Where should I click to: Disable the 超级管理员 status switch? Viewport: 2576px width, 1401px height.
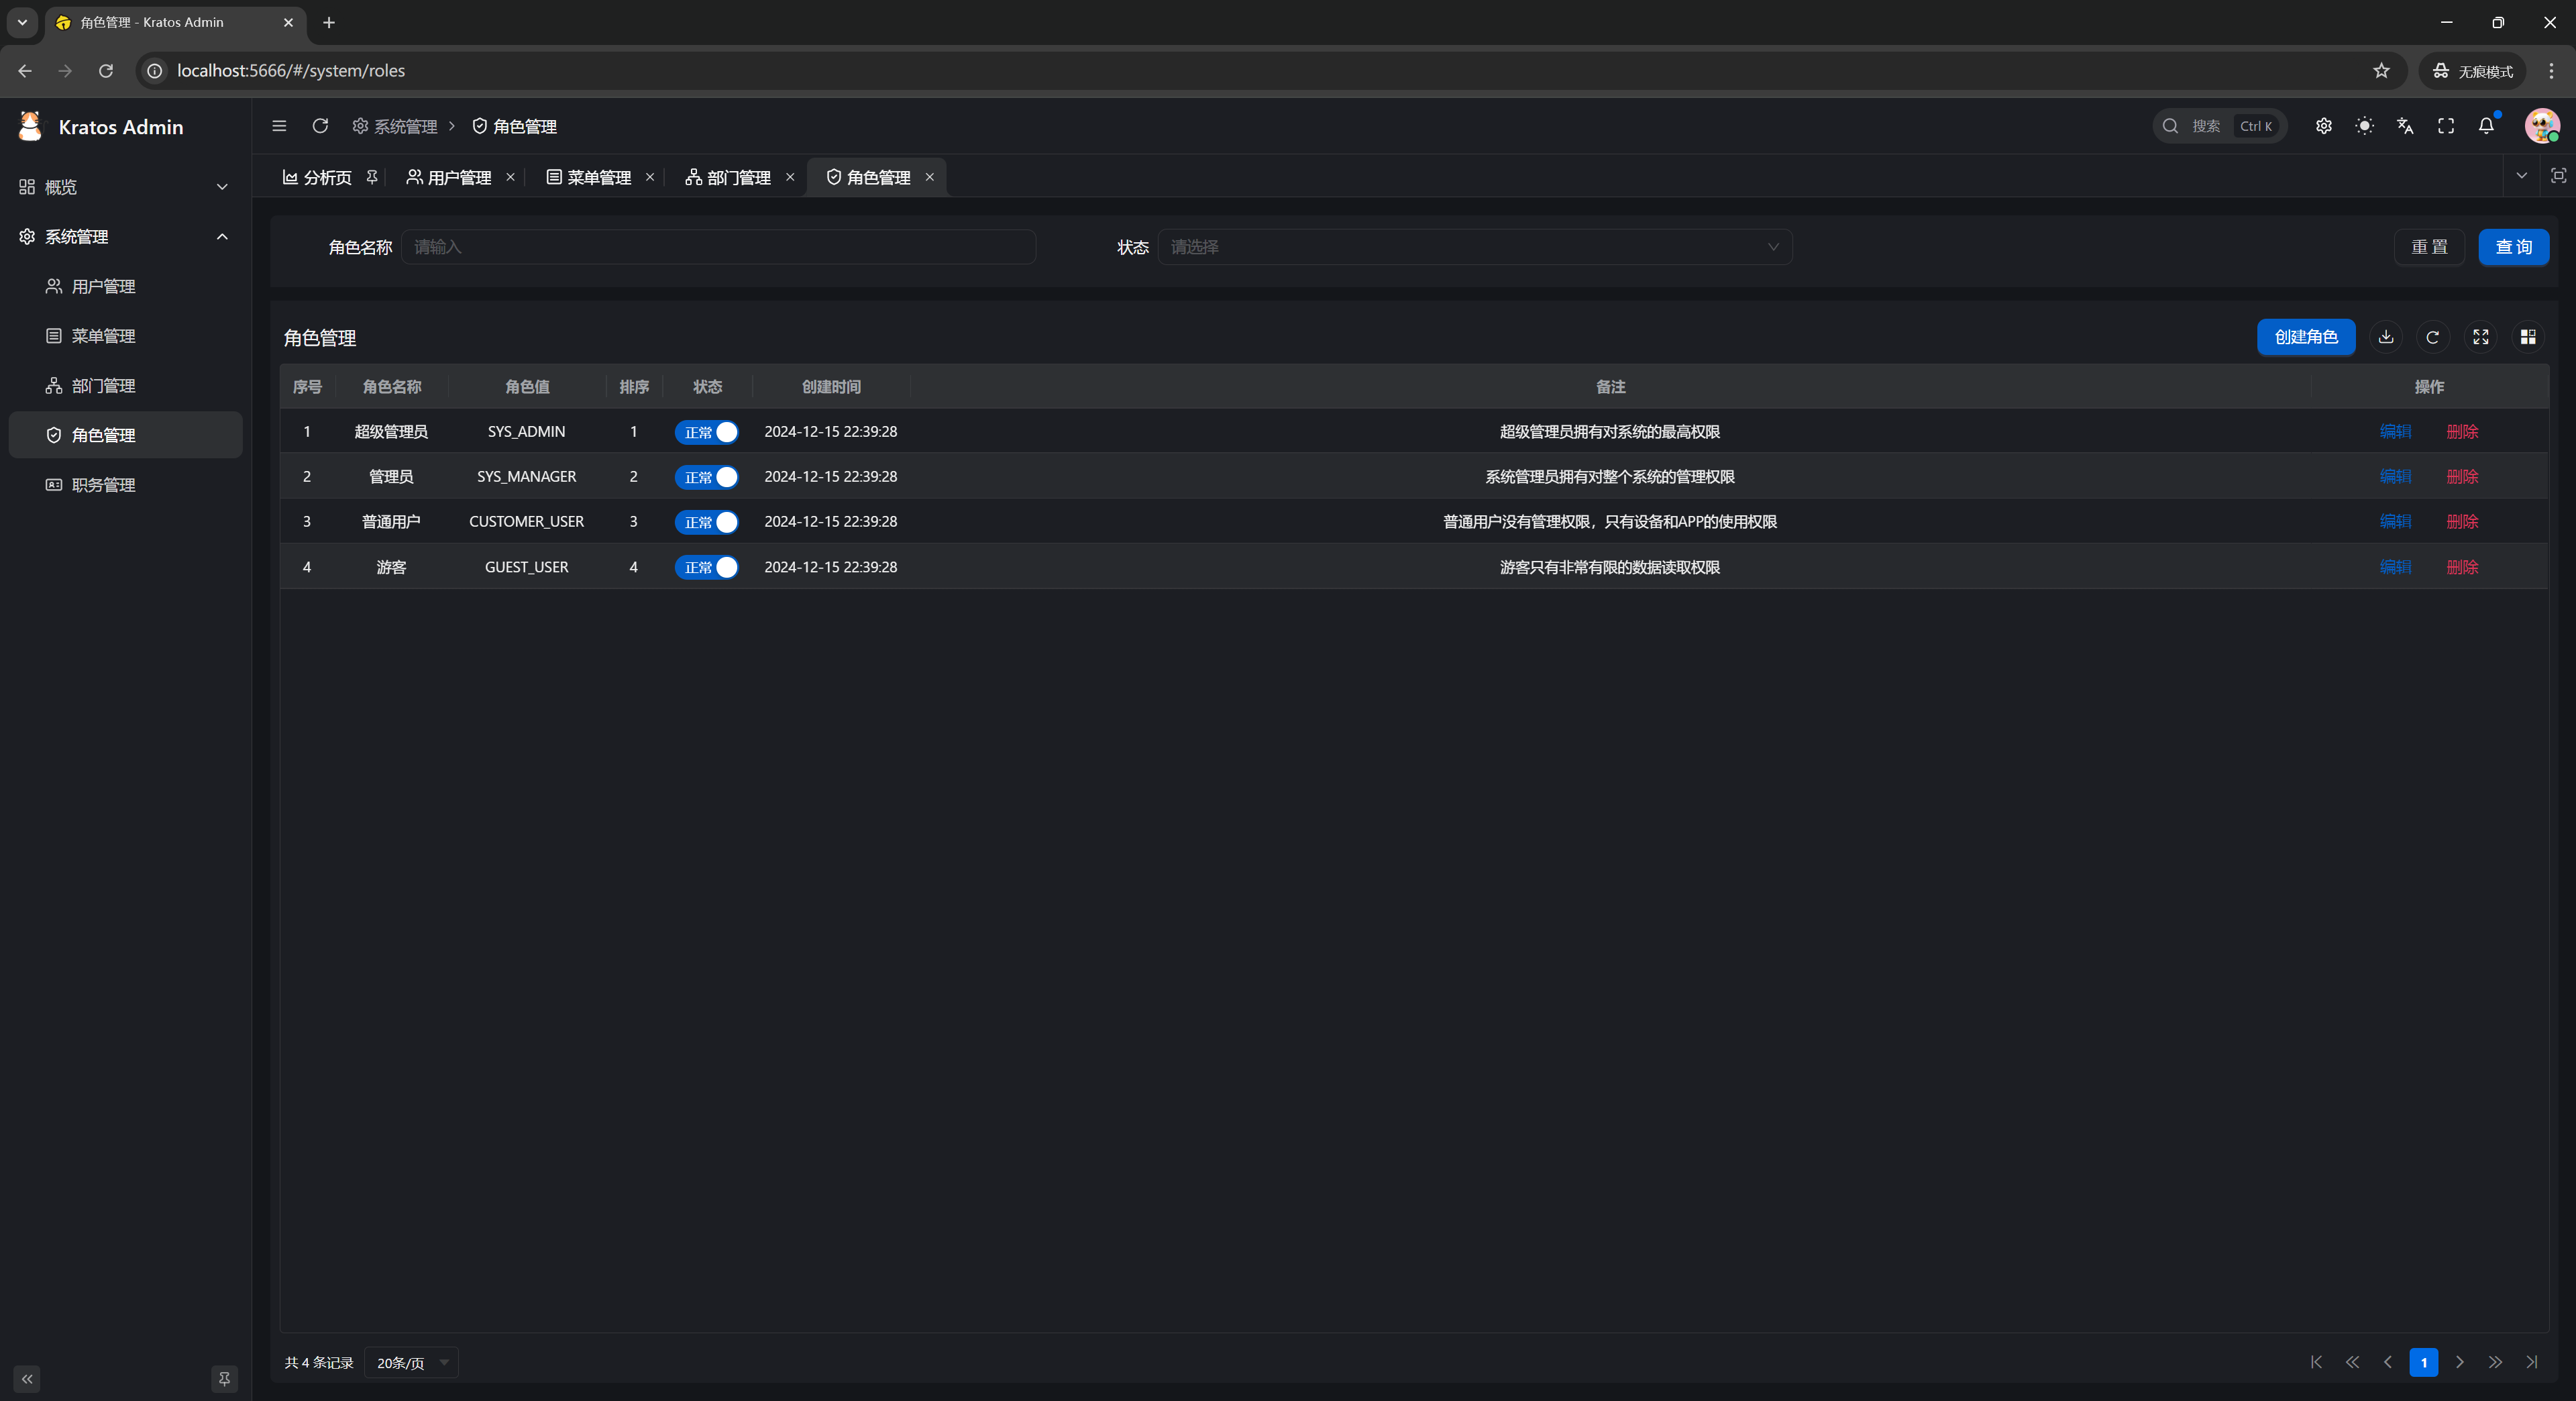[707, 431]
